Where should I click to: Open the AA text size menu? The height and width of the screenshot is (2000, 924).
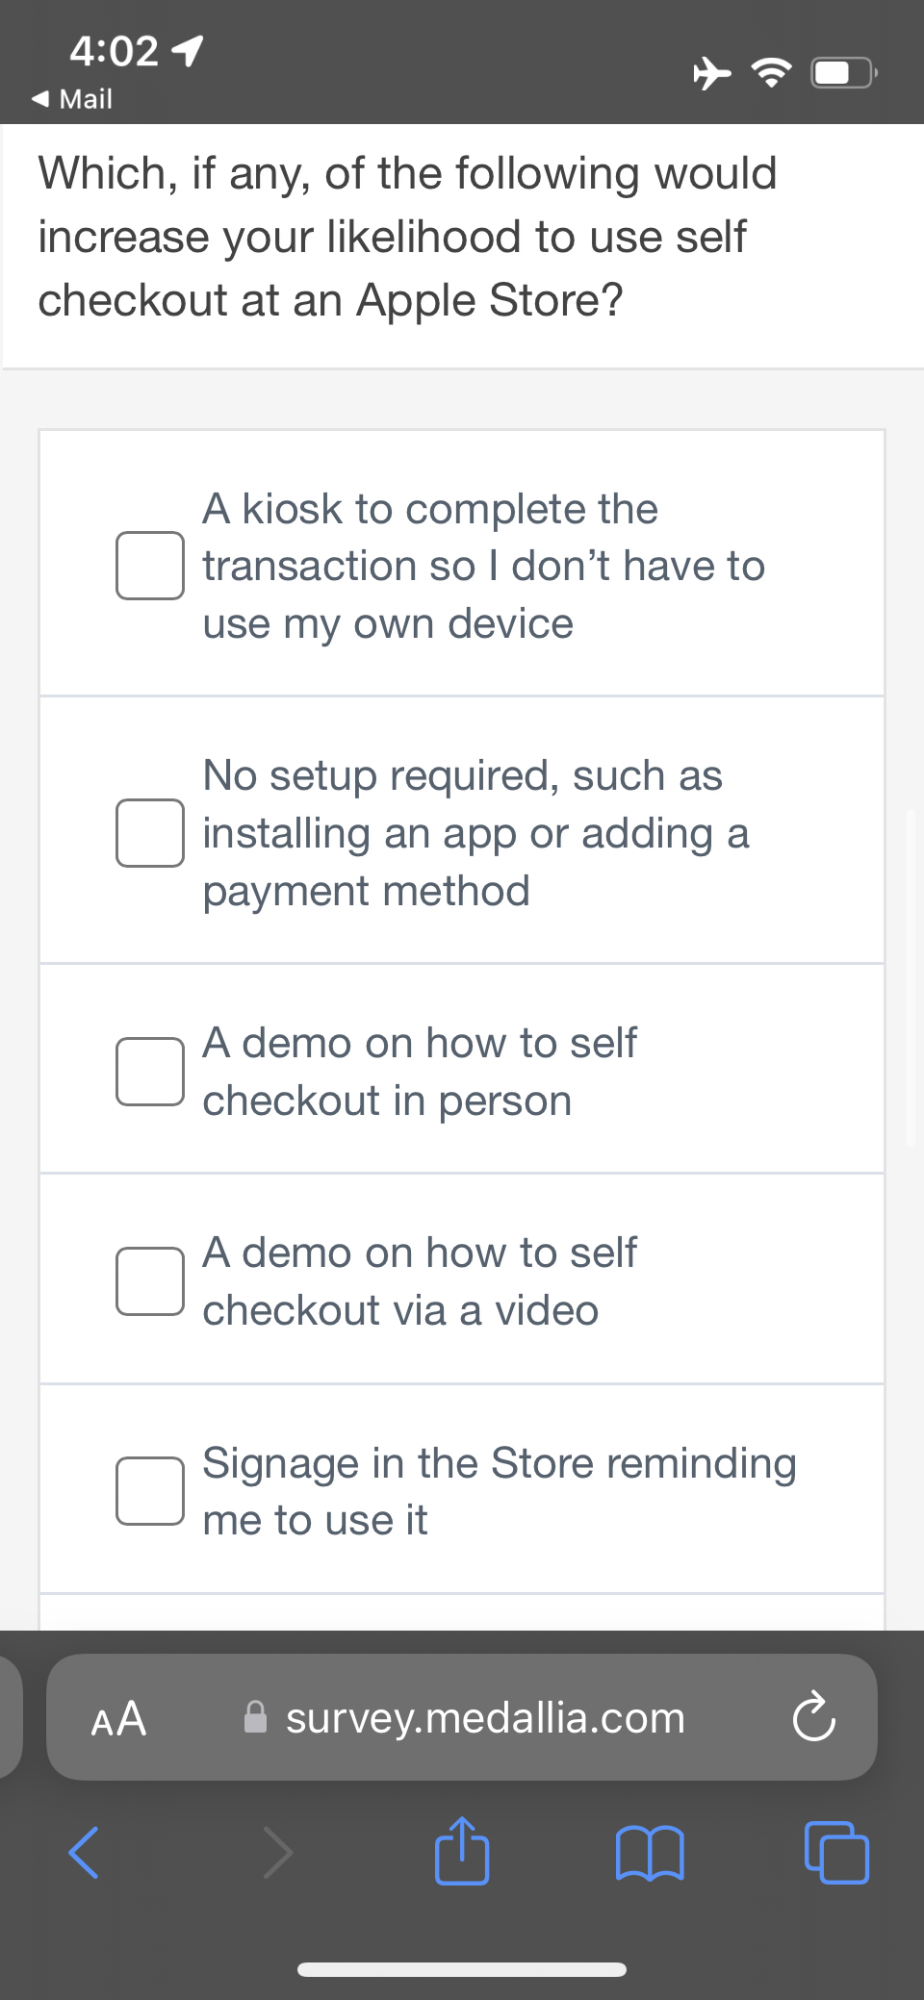(119, 1718)
